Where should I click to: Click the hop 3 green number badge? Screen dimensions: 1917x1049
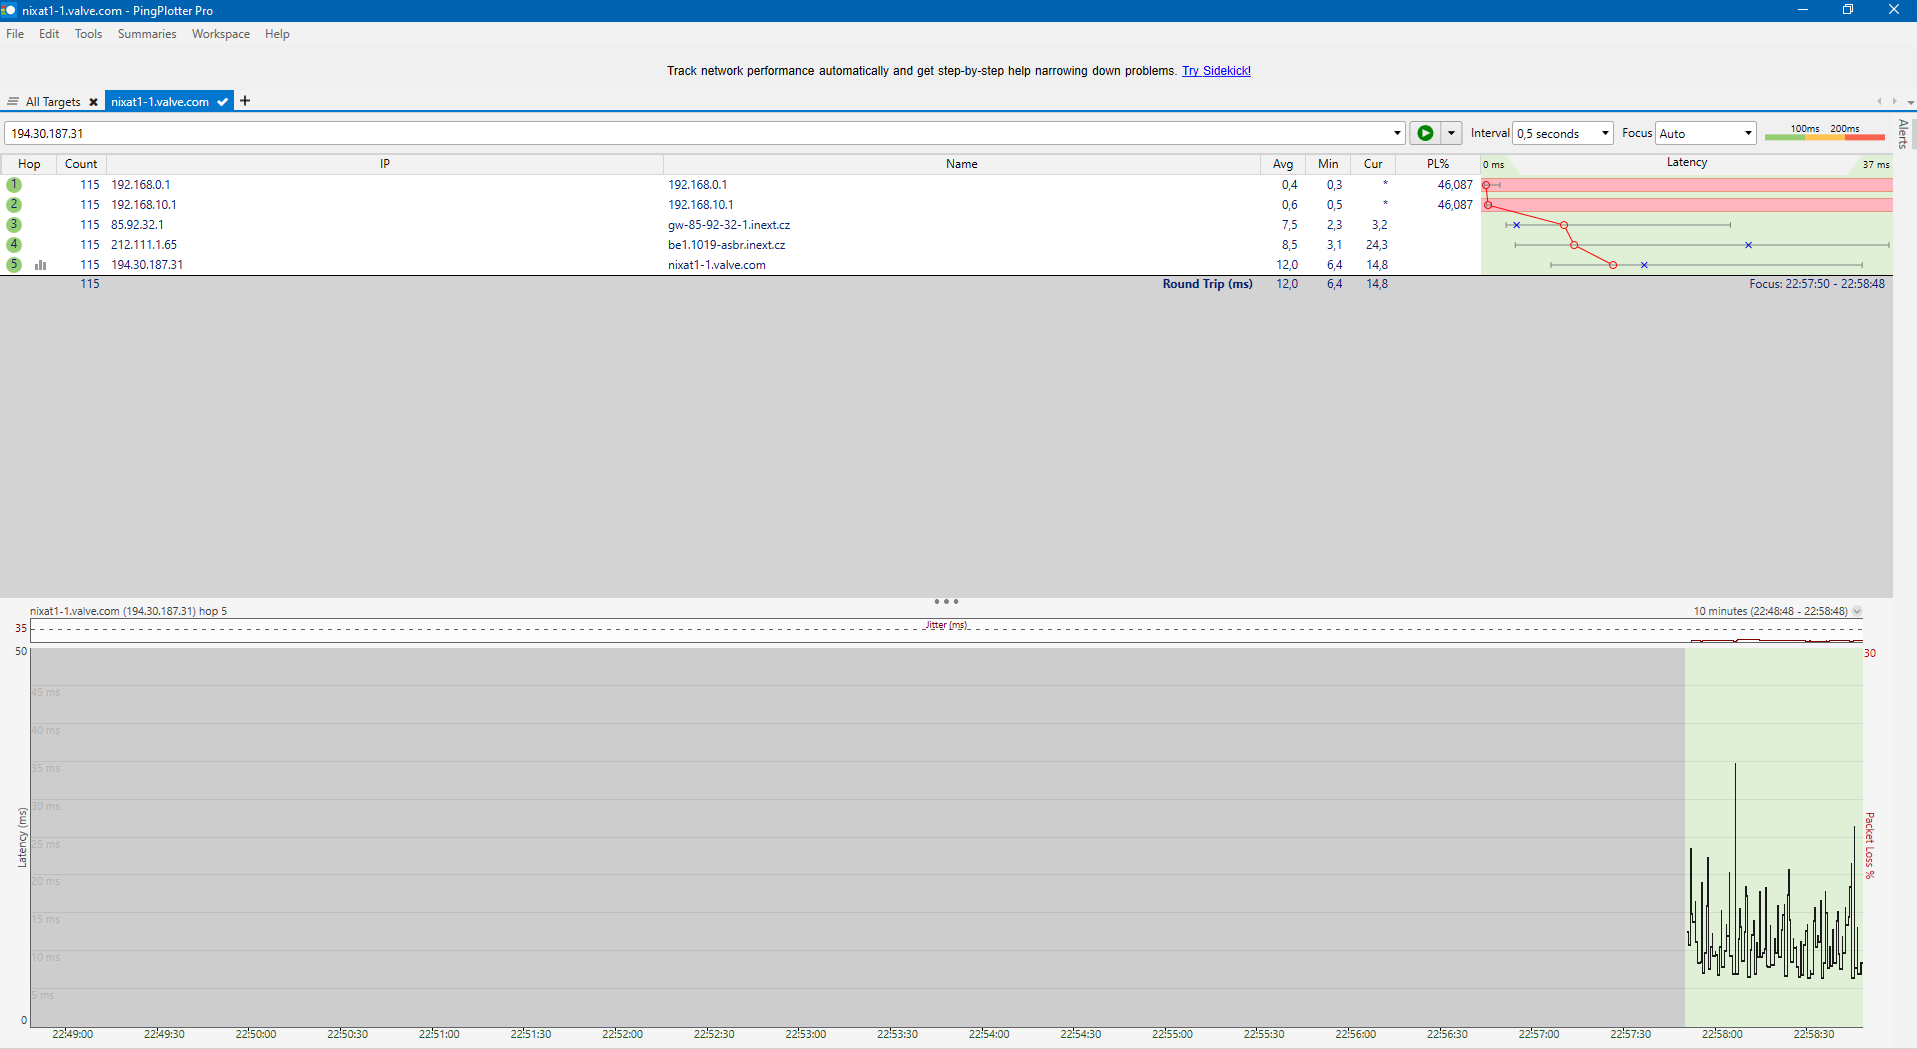click(x=14, y=225)
